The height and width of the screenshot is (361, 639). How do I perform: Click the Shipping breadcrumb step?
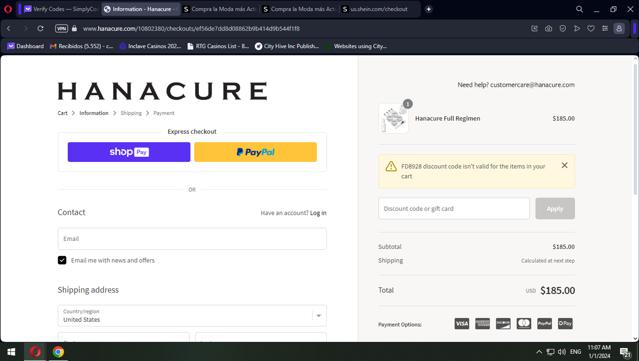pyautogui.click(x=131, y=113)
